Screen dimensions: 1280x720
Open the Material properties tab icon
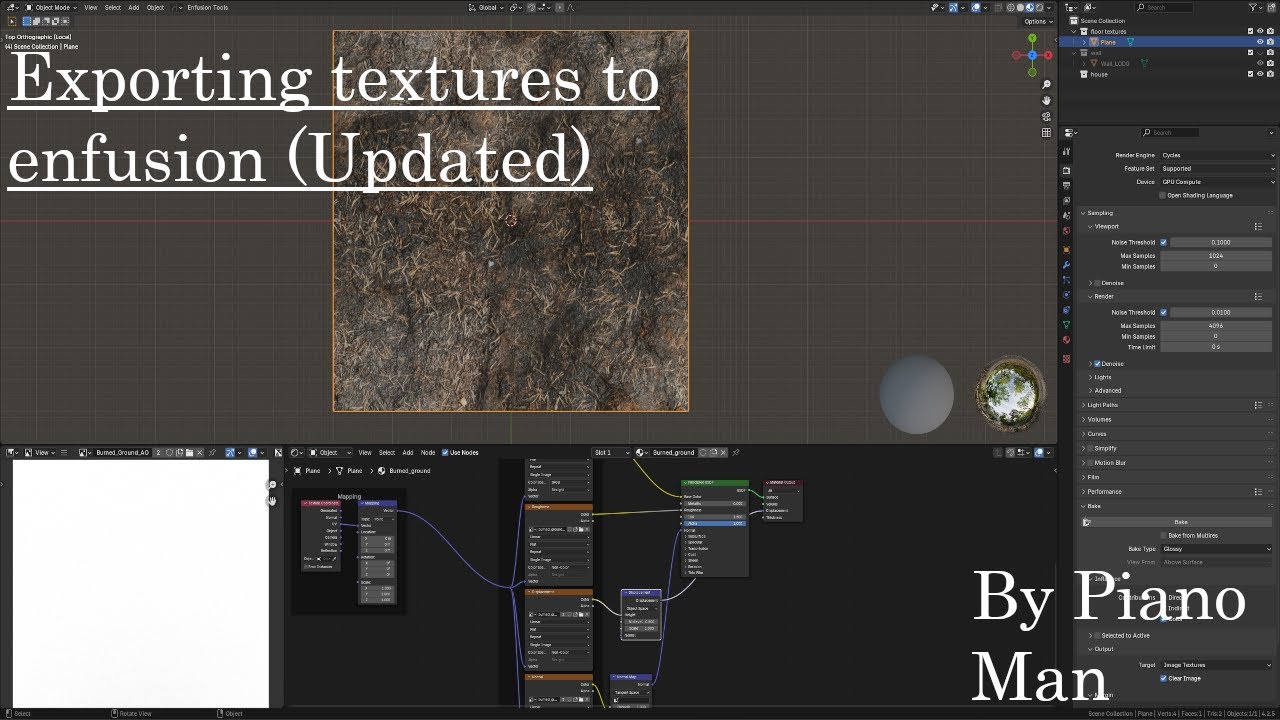(1067, 340)
